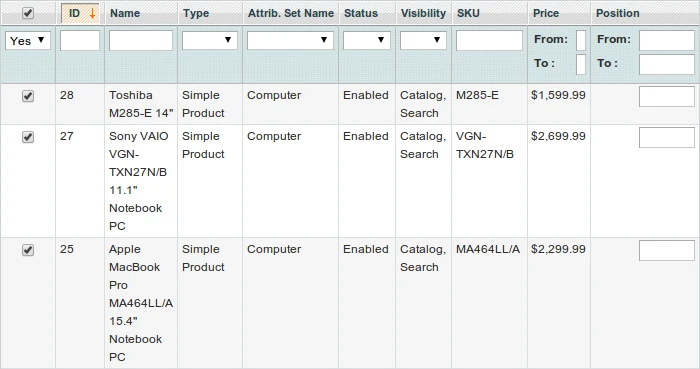
Task: Click the price $2,299.99
Action: click(558, 249)
